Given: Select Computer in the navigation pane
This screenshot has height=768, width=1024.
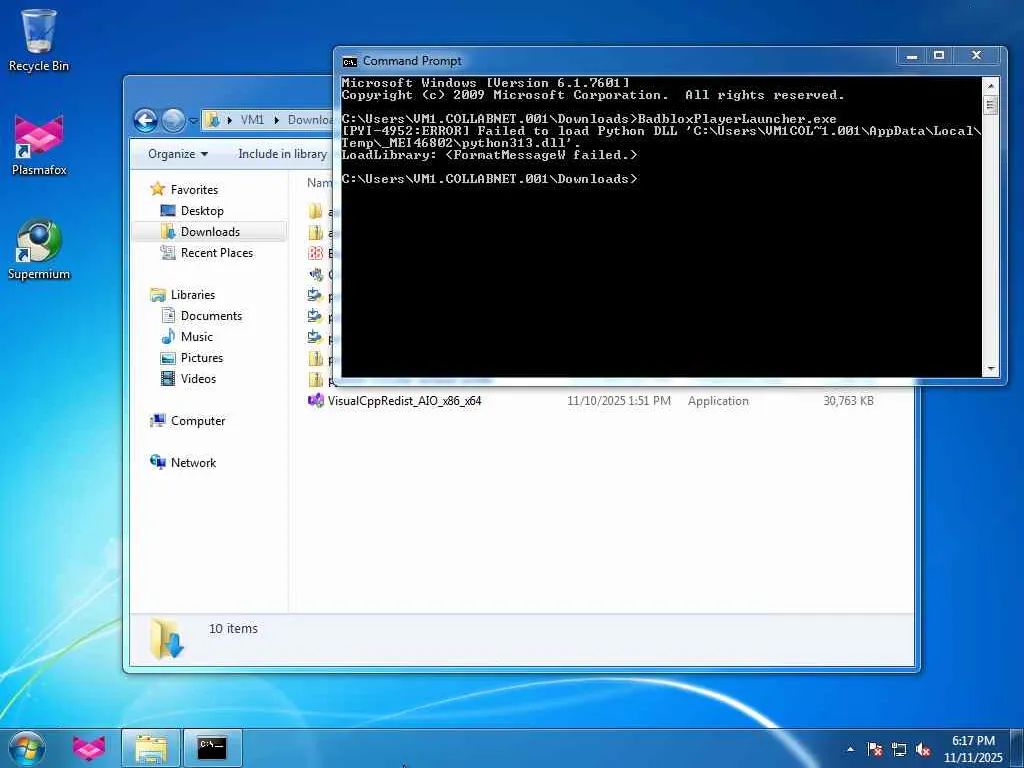Looking at the screenshot, I should pos(198,421).
